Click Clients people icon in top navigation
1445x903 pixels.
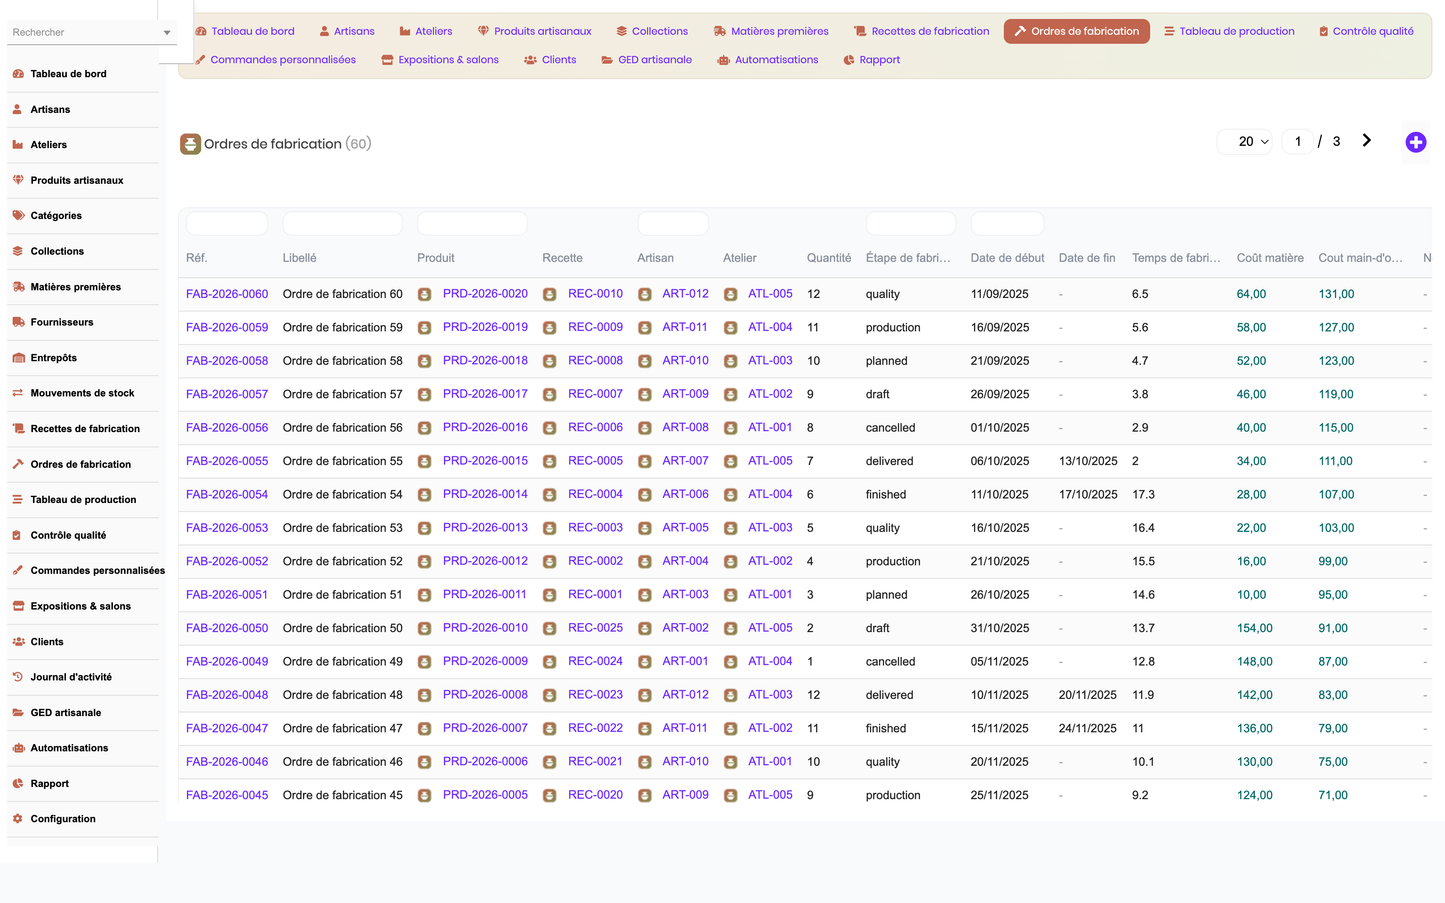pos(530,60)
